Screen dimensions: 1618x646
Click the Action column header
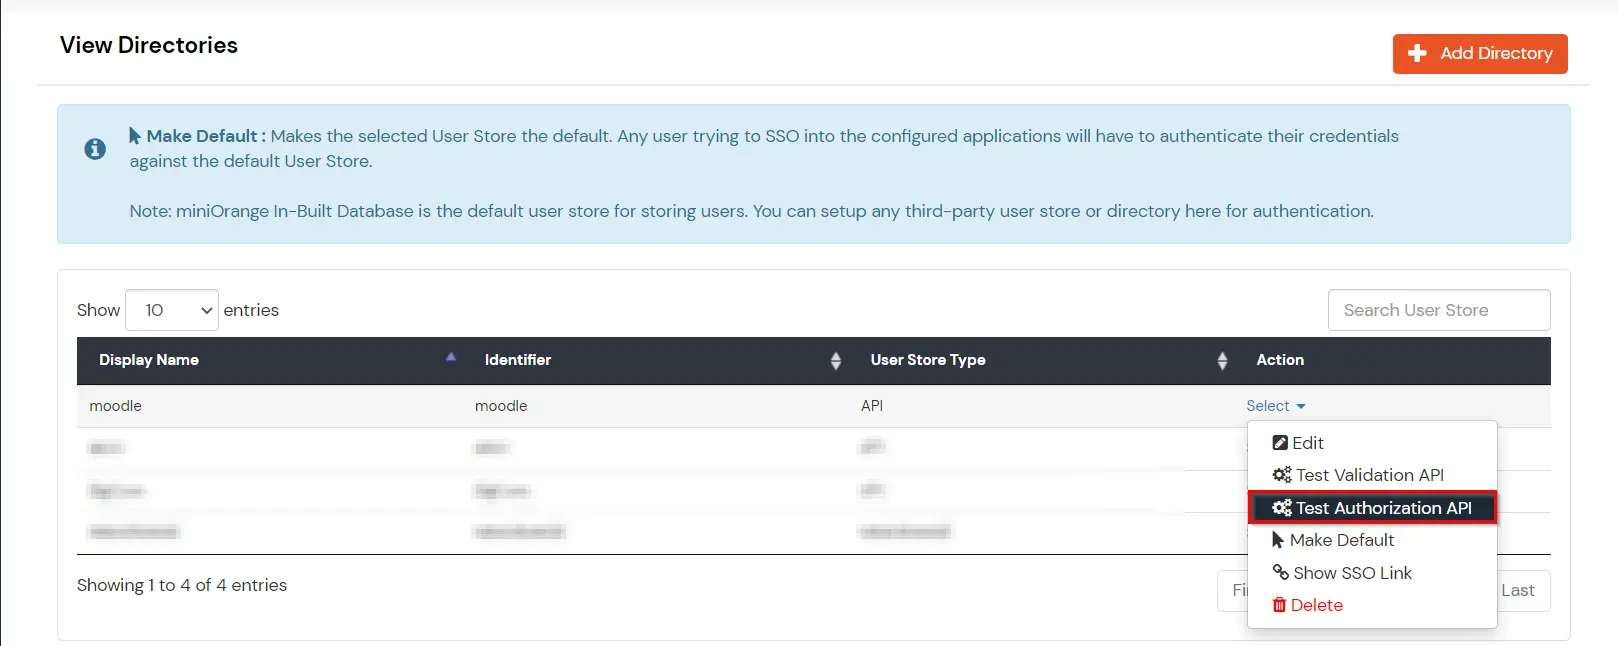pos(1280,360)
